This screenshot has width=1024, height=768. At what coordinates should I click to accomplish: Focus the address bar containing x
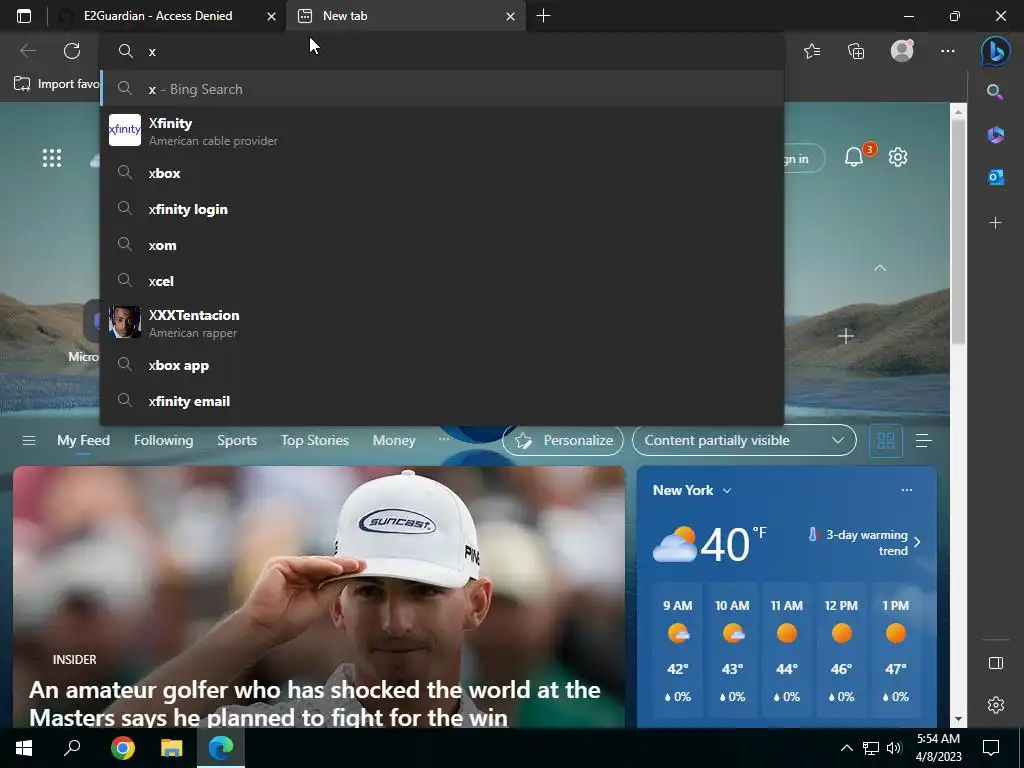442,51
